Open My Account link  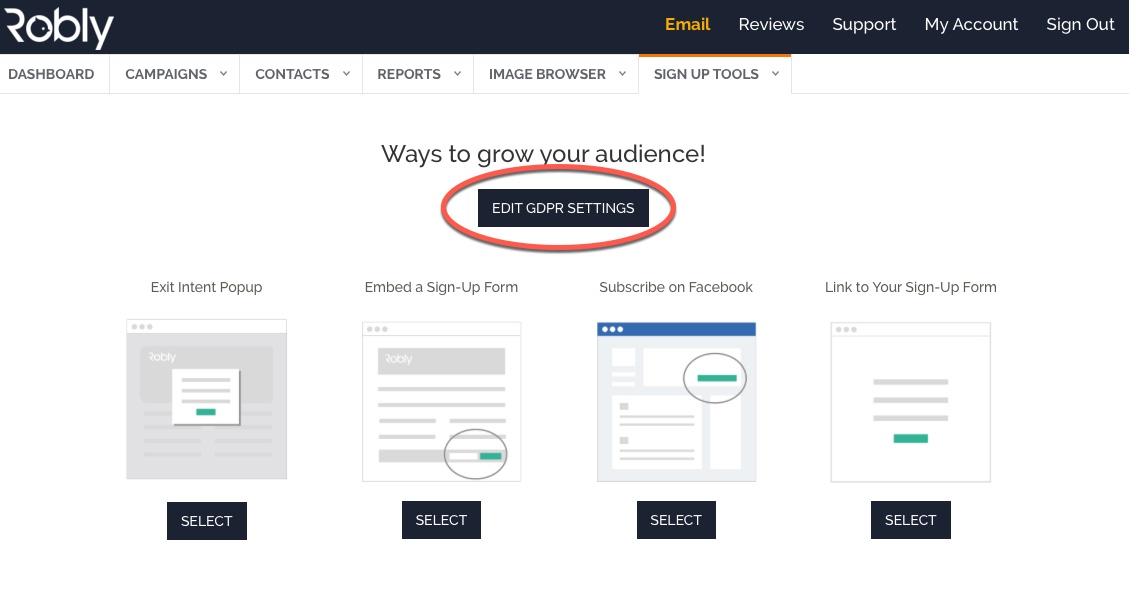coord(971,24)
